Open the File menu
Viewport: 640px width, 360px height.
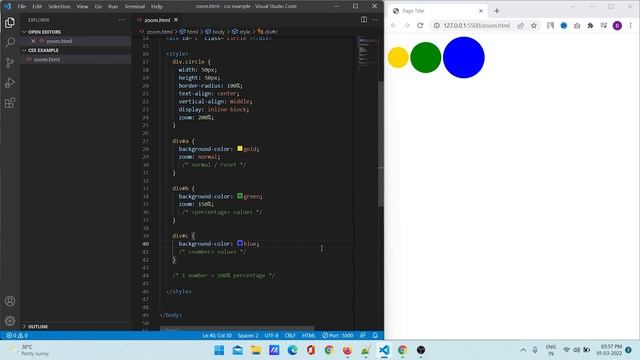[22, 6]
